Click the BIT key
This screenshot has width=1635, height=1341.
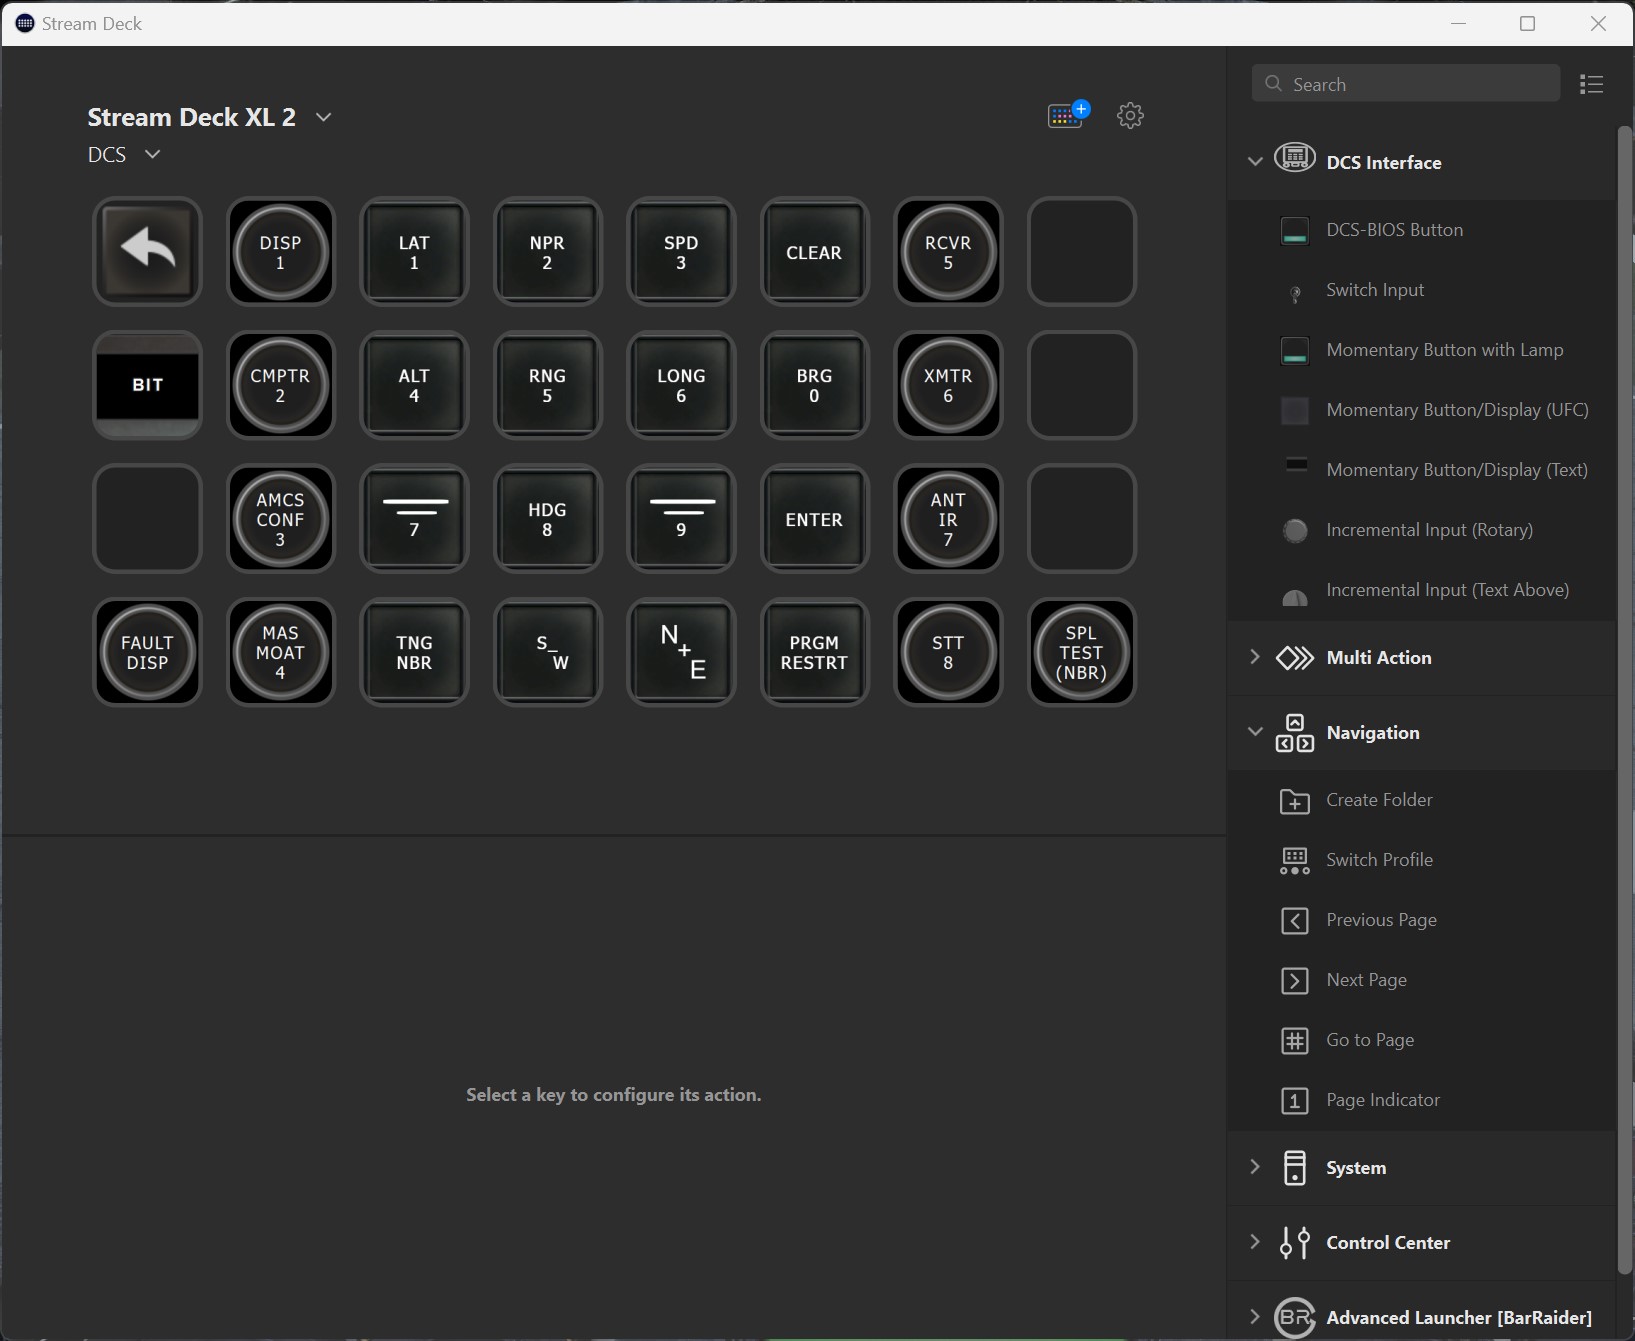click(x=147, y=385)
